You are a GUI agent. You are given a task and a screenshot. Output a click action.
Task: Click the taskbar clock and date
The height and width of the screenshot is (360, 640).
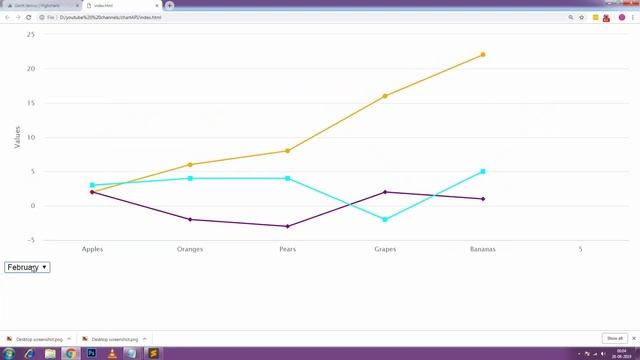(x=622, y=353)
